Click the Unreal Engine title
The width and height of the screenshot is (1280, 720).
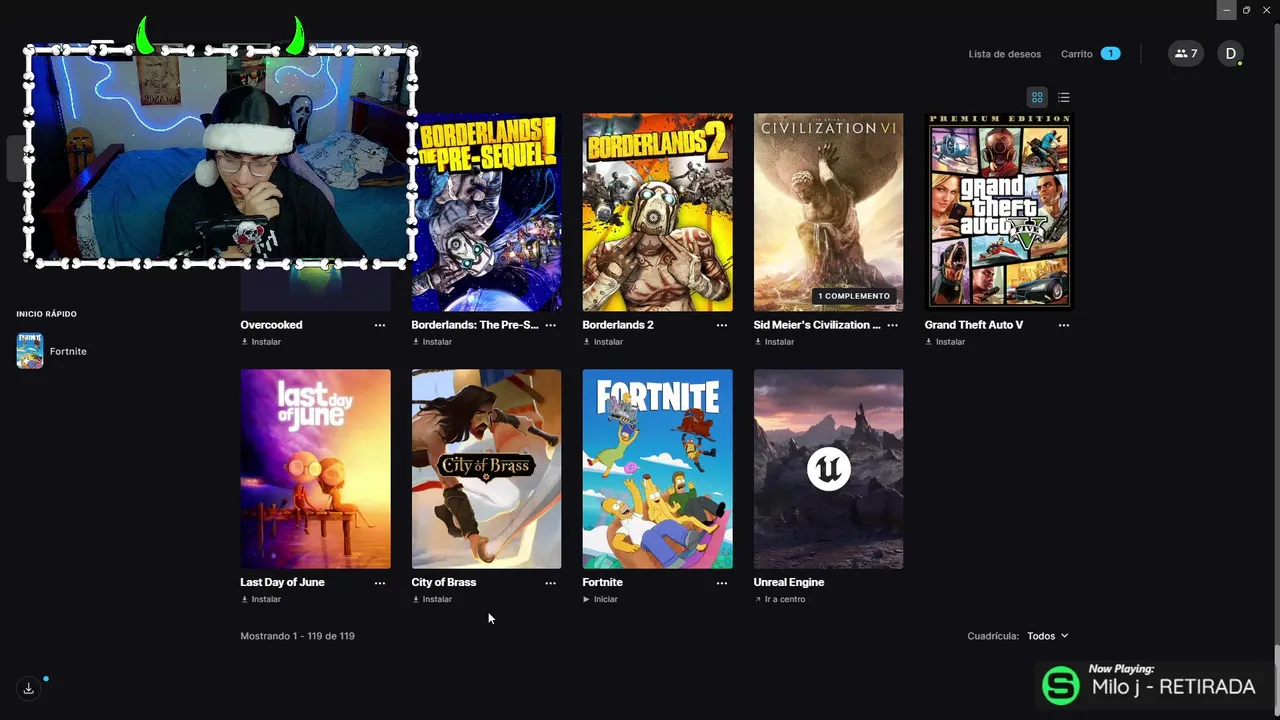coord(789,582)
